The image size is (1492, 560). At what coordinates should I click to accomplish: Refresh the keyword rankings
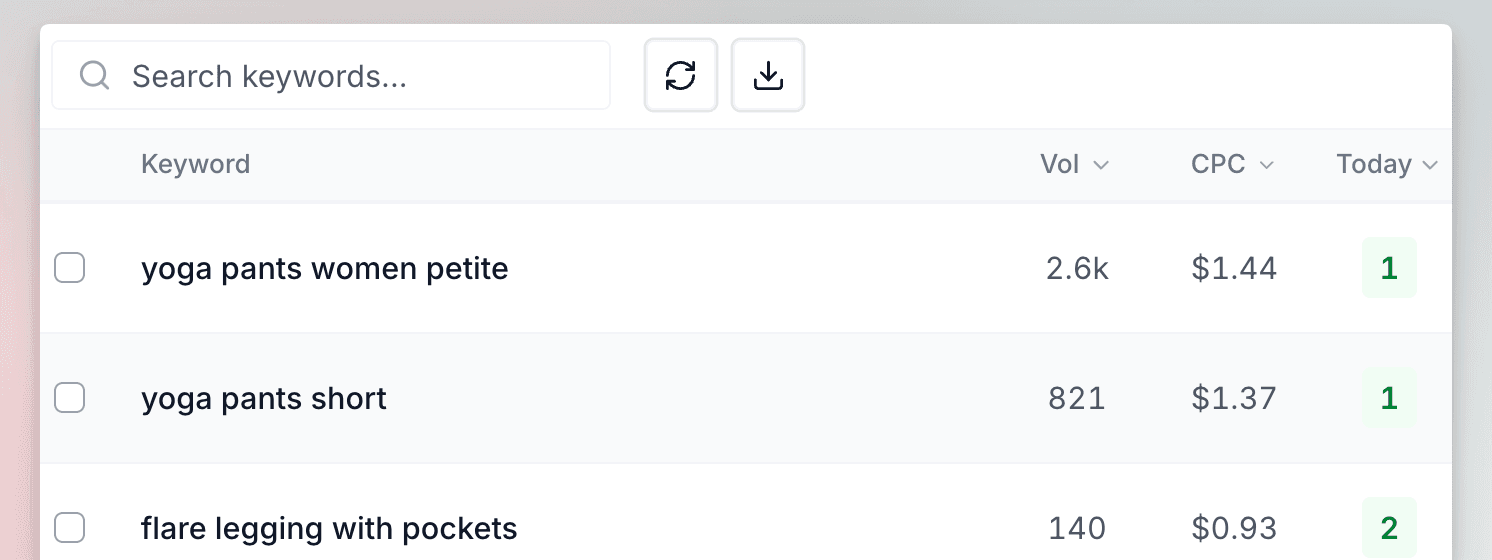tap(681, 75)
